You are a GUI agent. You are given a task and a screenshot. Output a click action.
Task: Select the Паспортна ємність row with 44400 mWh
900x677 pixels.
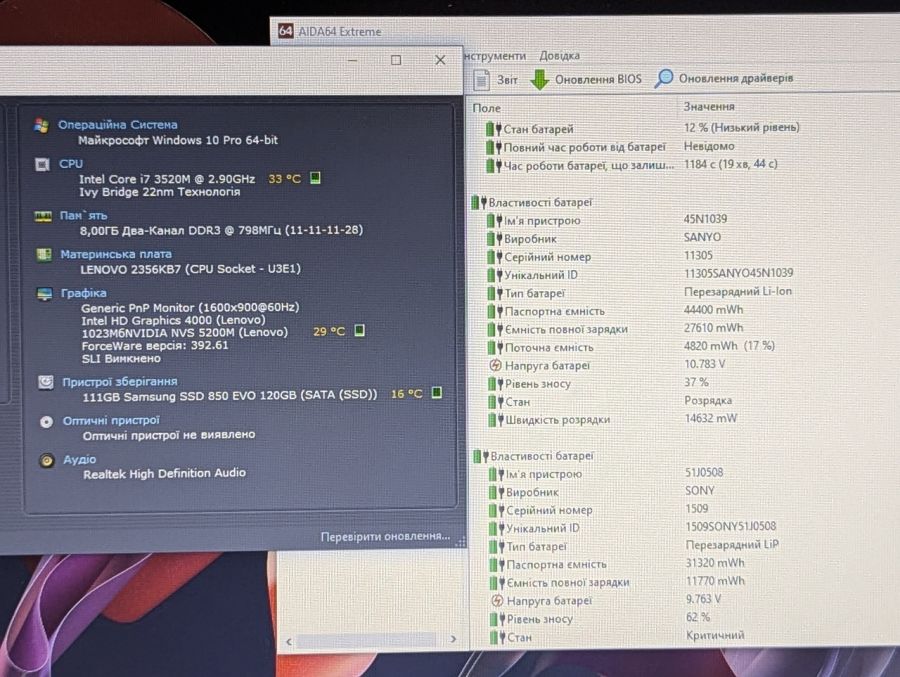point(616,311)
